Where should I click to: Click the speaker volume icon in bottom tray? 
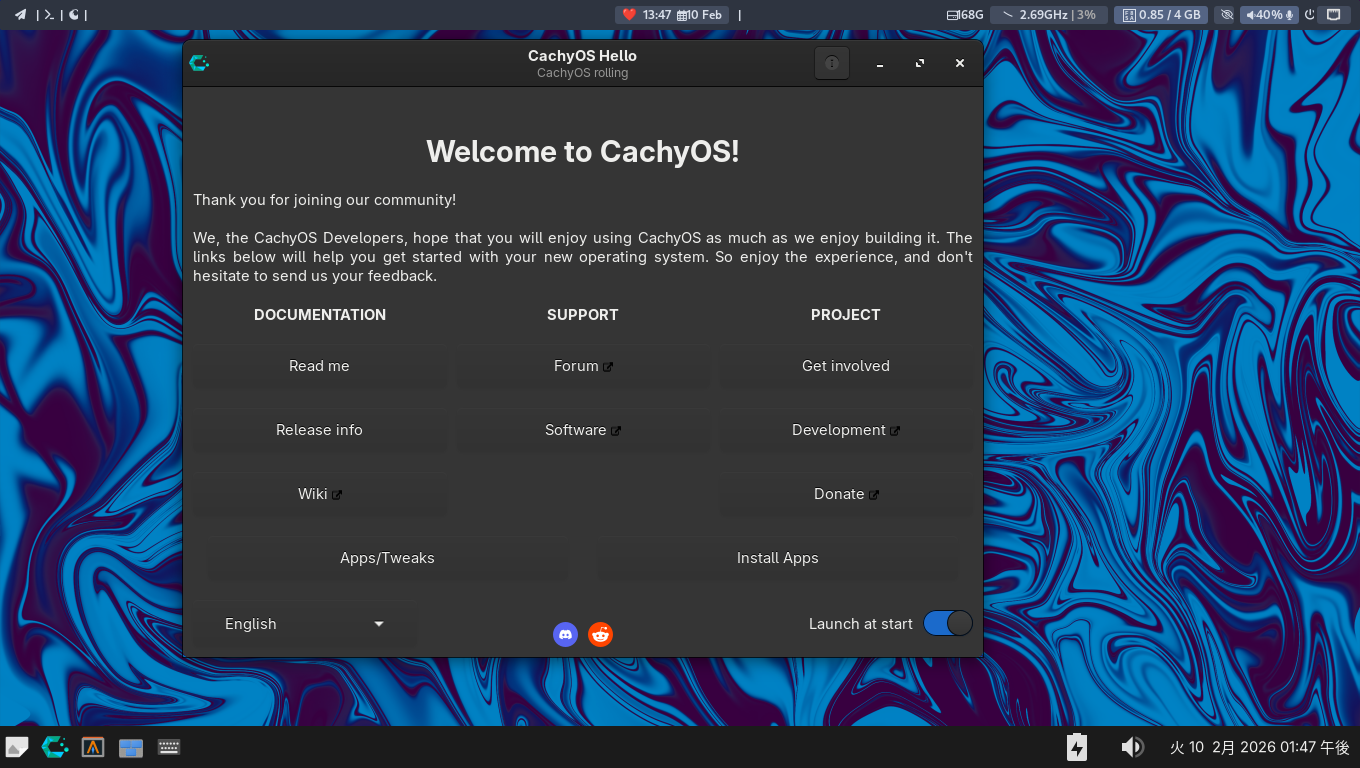[x=1132, y=747]
